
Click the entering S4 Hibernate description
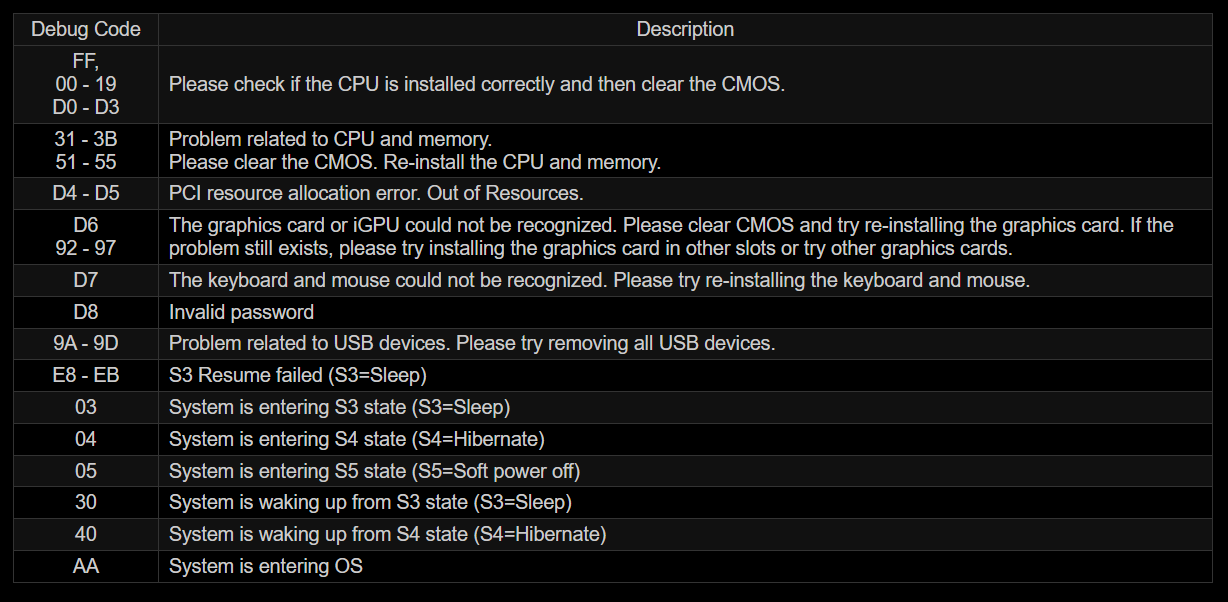pos(356,439)
